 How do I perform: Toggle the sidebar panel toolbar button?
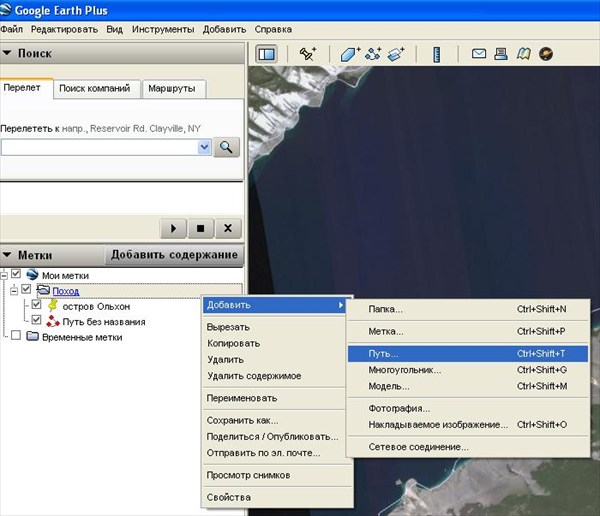266,54
